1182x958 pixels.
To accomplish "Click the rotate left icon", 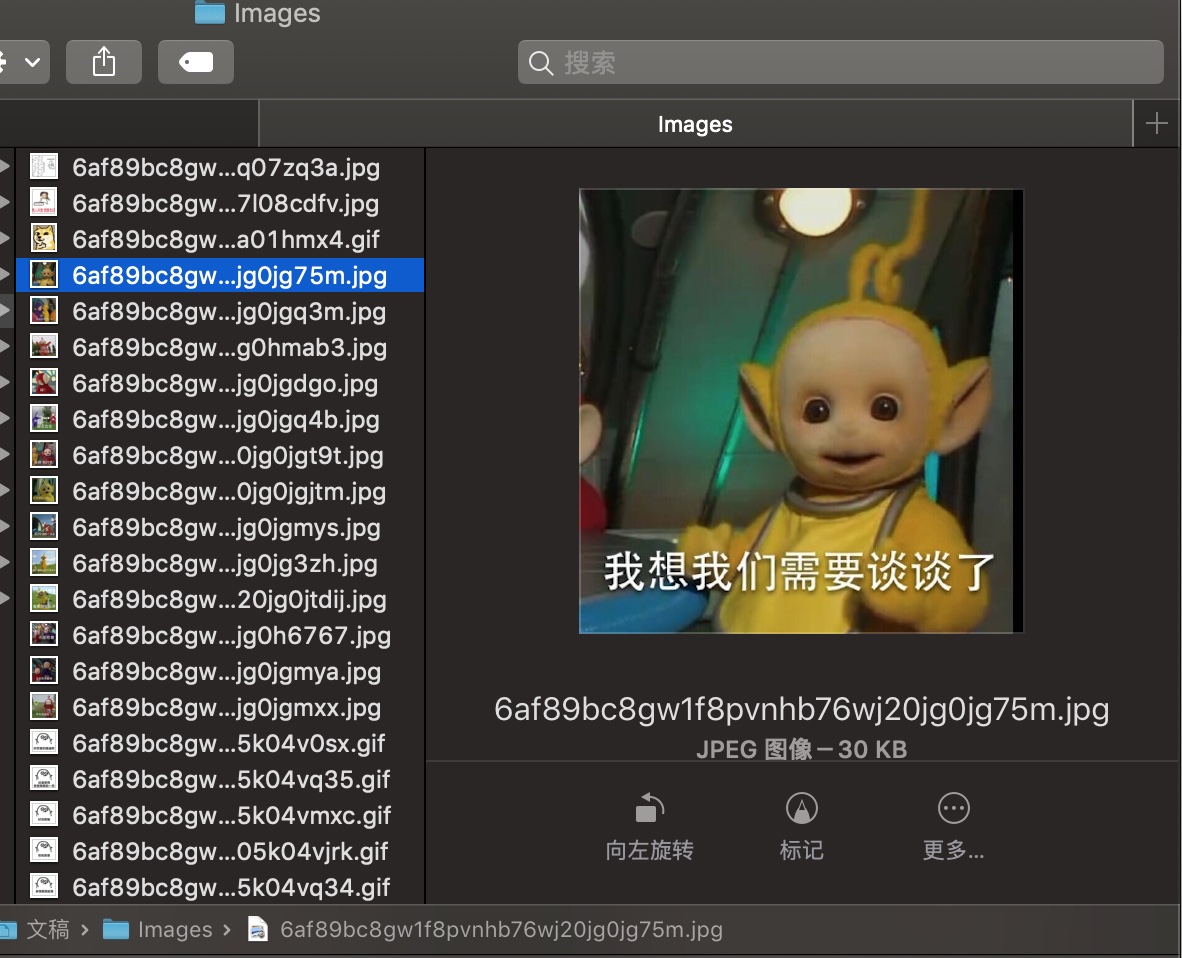I will click(650, 808).
